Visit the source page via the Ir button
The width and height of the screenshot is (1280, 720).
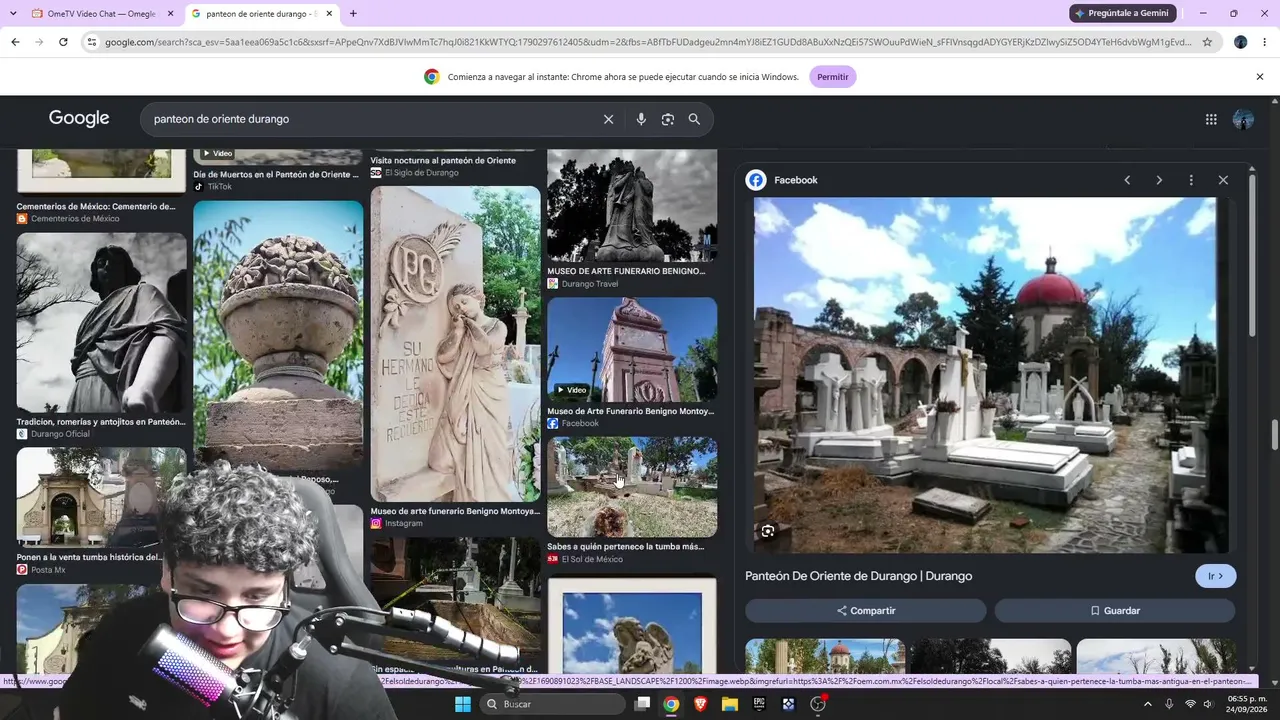pyautogui.click(x=1216, y=576)
